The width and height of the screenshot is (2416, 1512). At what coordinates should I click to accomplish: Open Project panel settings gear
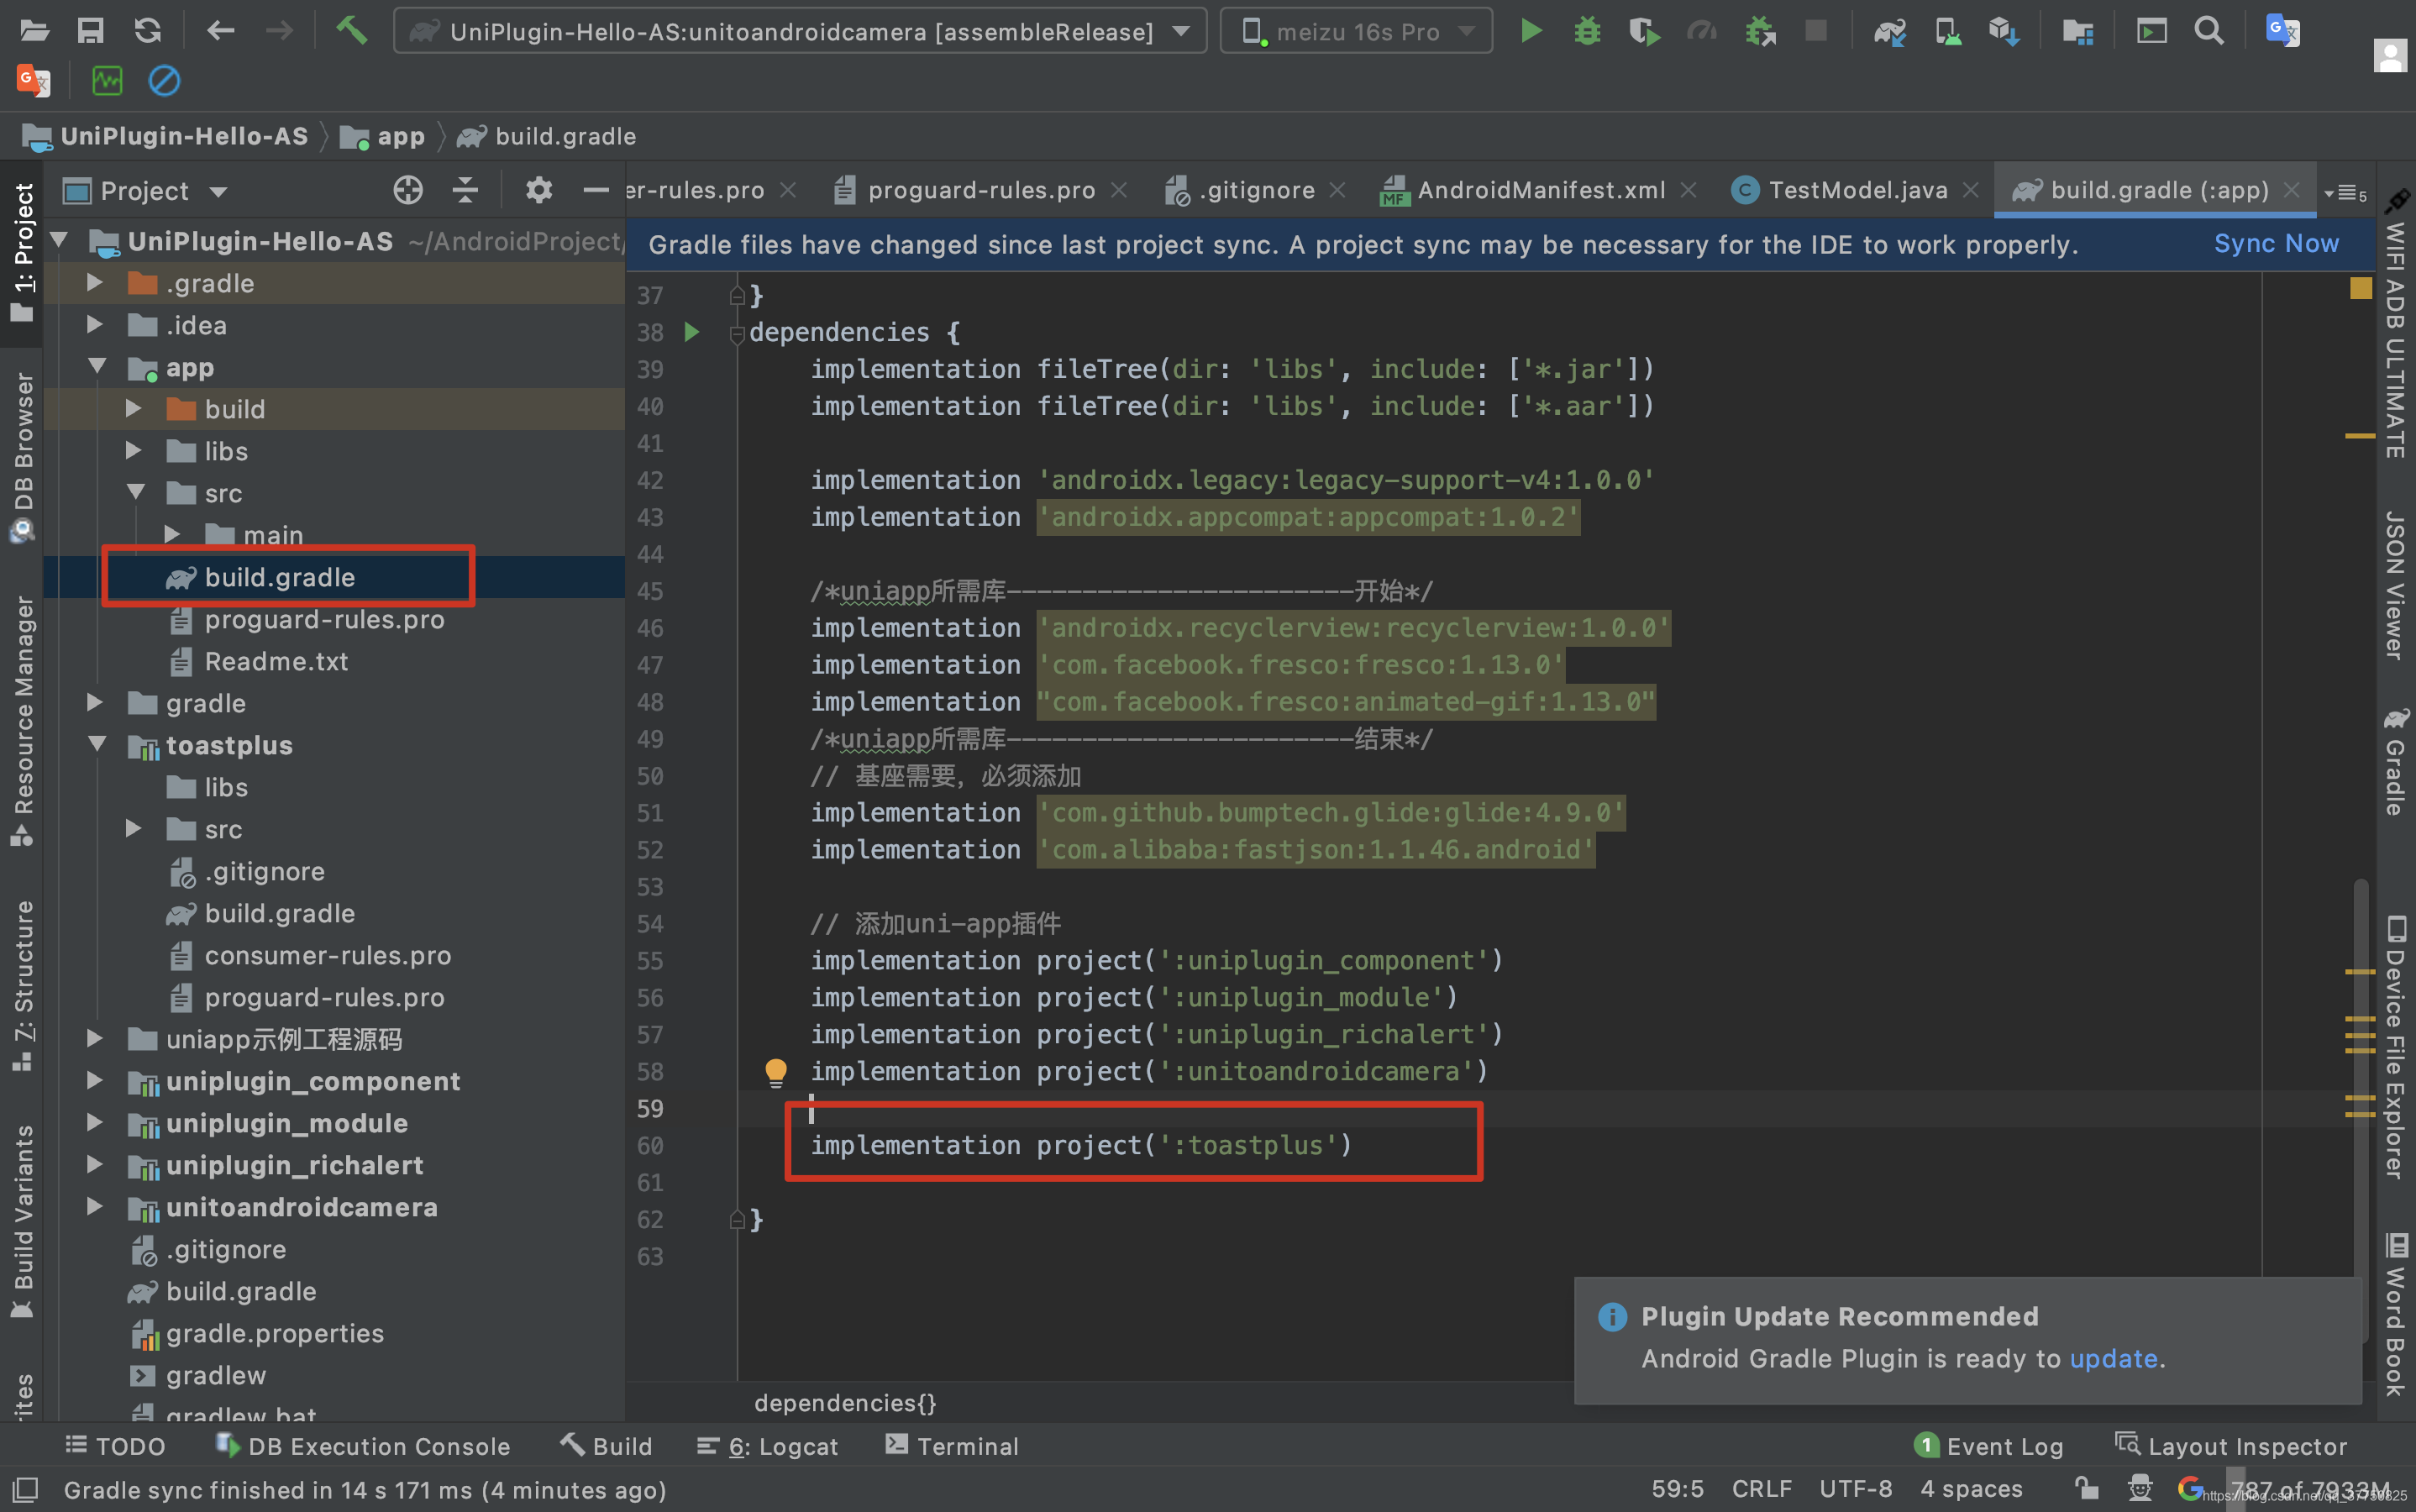[539, 190]
